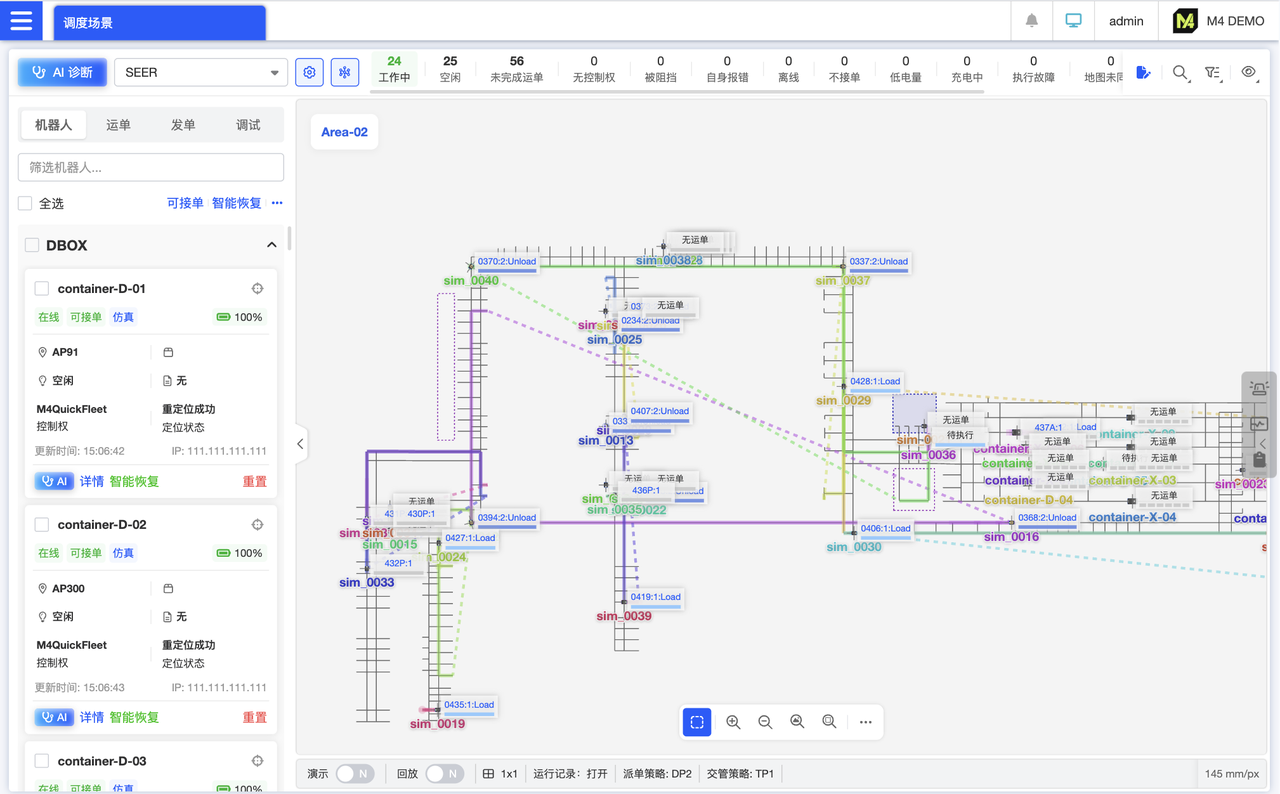Click the zoom in magnifier on map toolbar
The height and width of the screenshot is (794, 1280).
[733, 722]
